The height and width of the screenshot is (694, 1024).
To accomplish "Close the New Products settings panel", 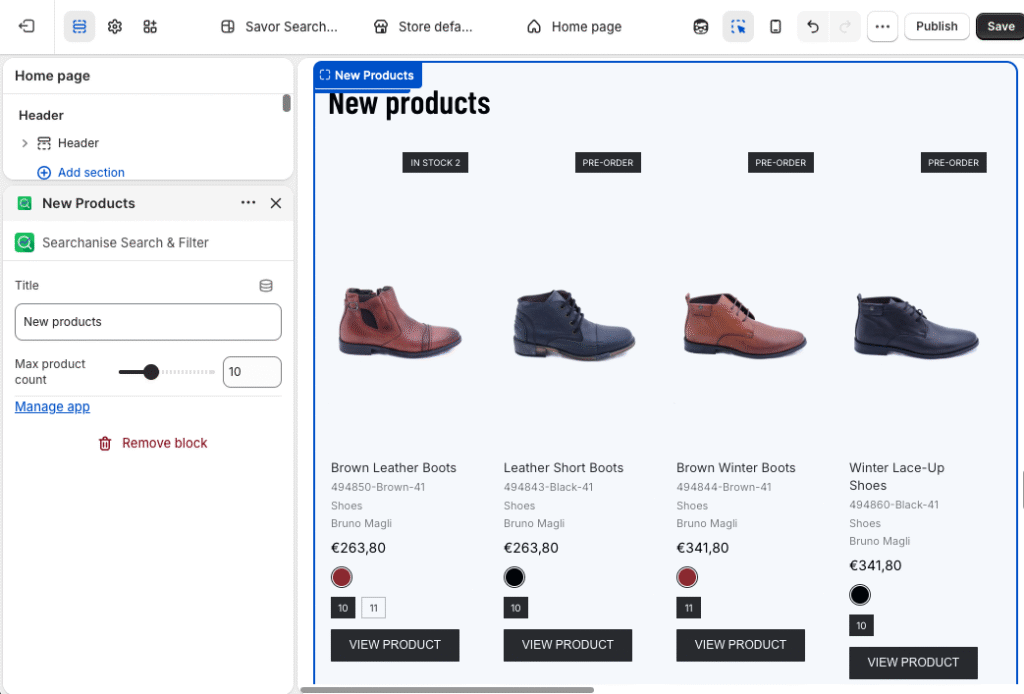I will [276, 203].
